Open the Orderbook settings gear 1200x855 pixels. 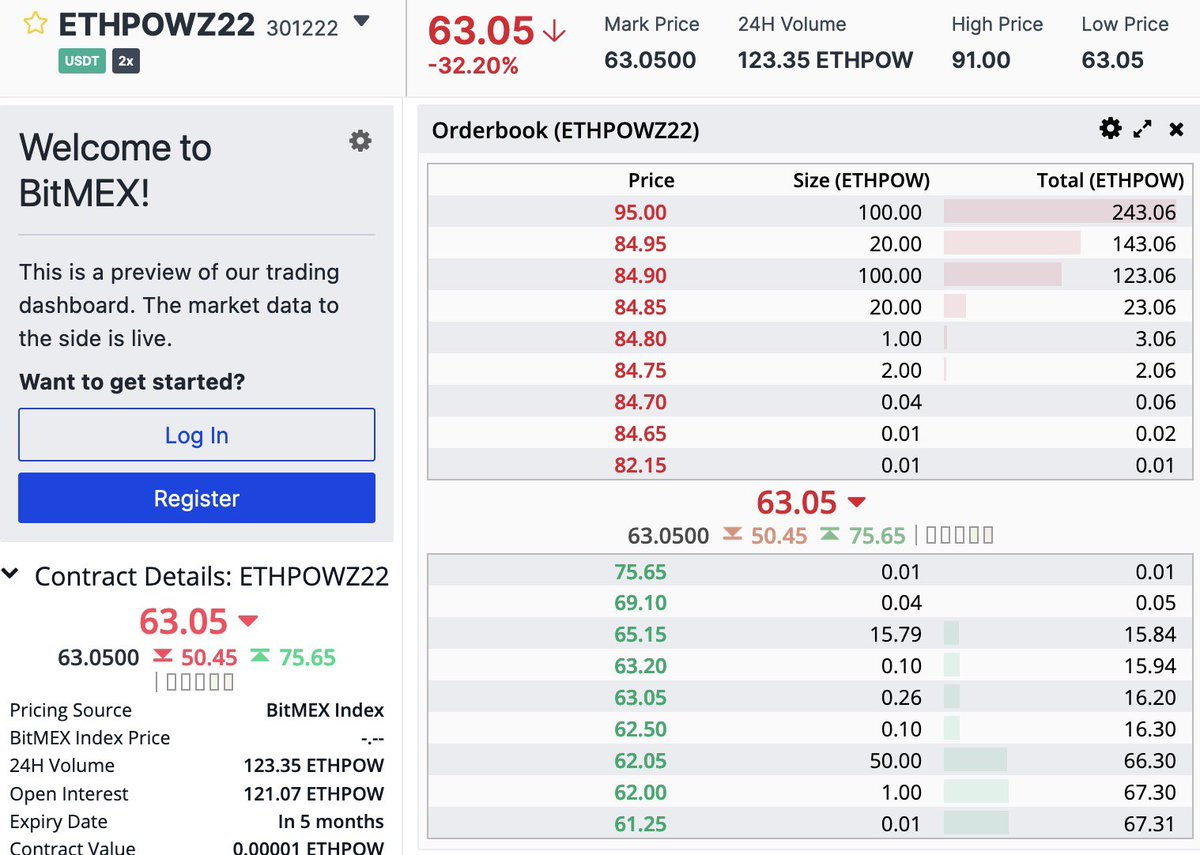(x=1110, y=128)
